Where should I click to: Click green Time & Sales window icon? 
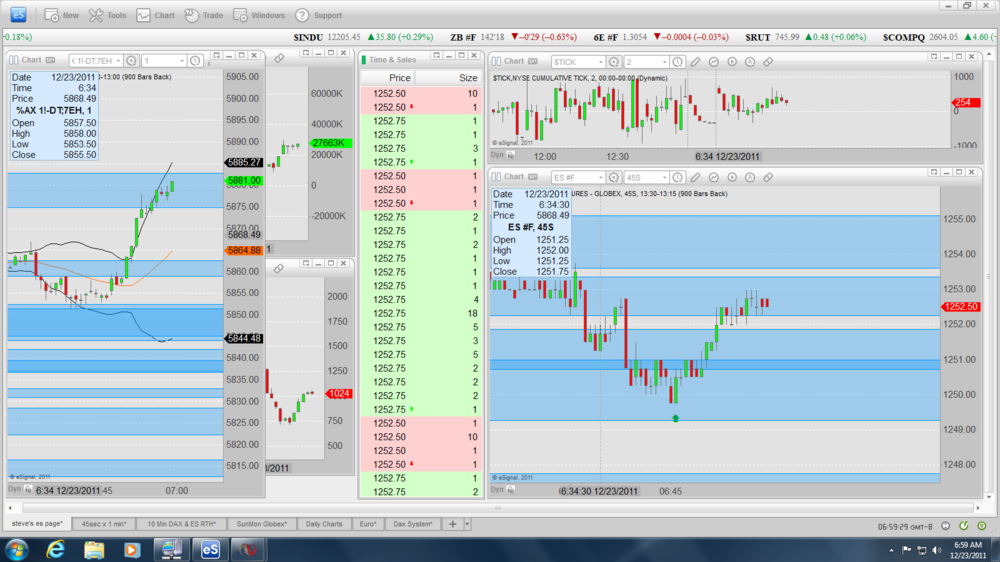point(364,59)
